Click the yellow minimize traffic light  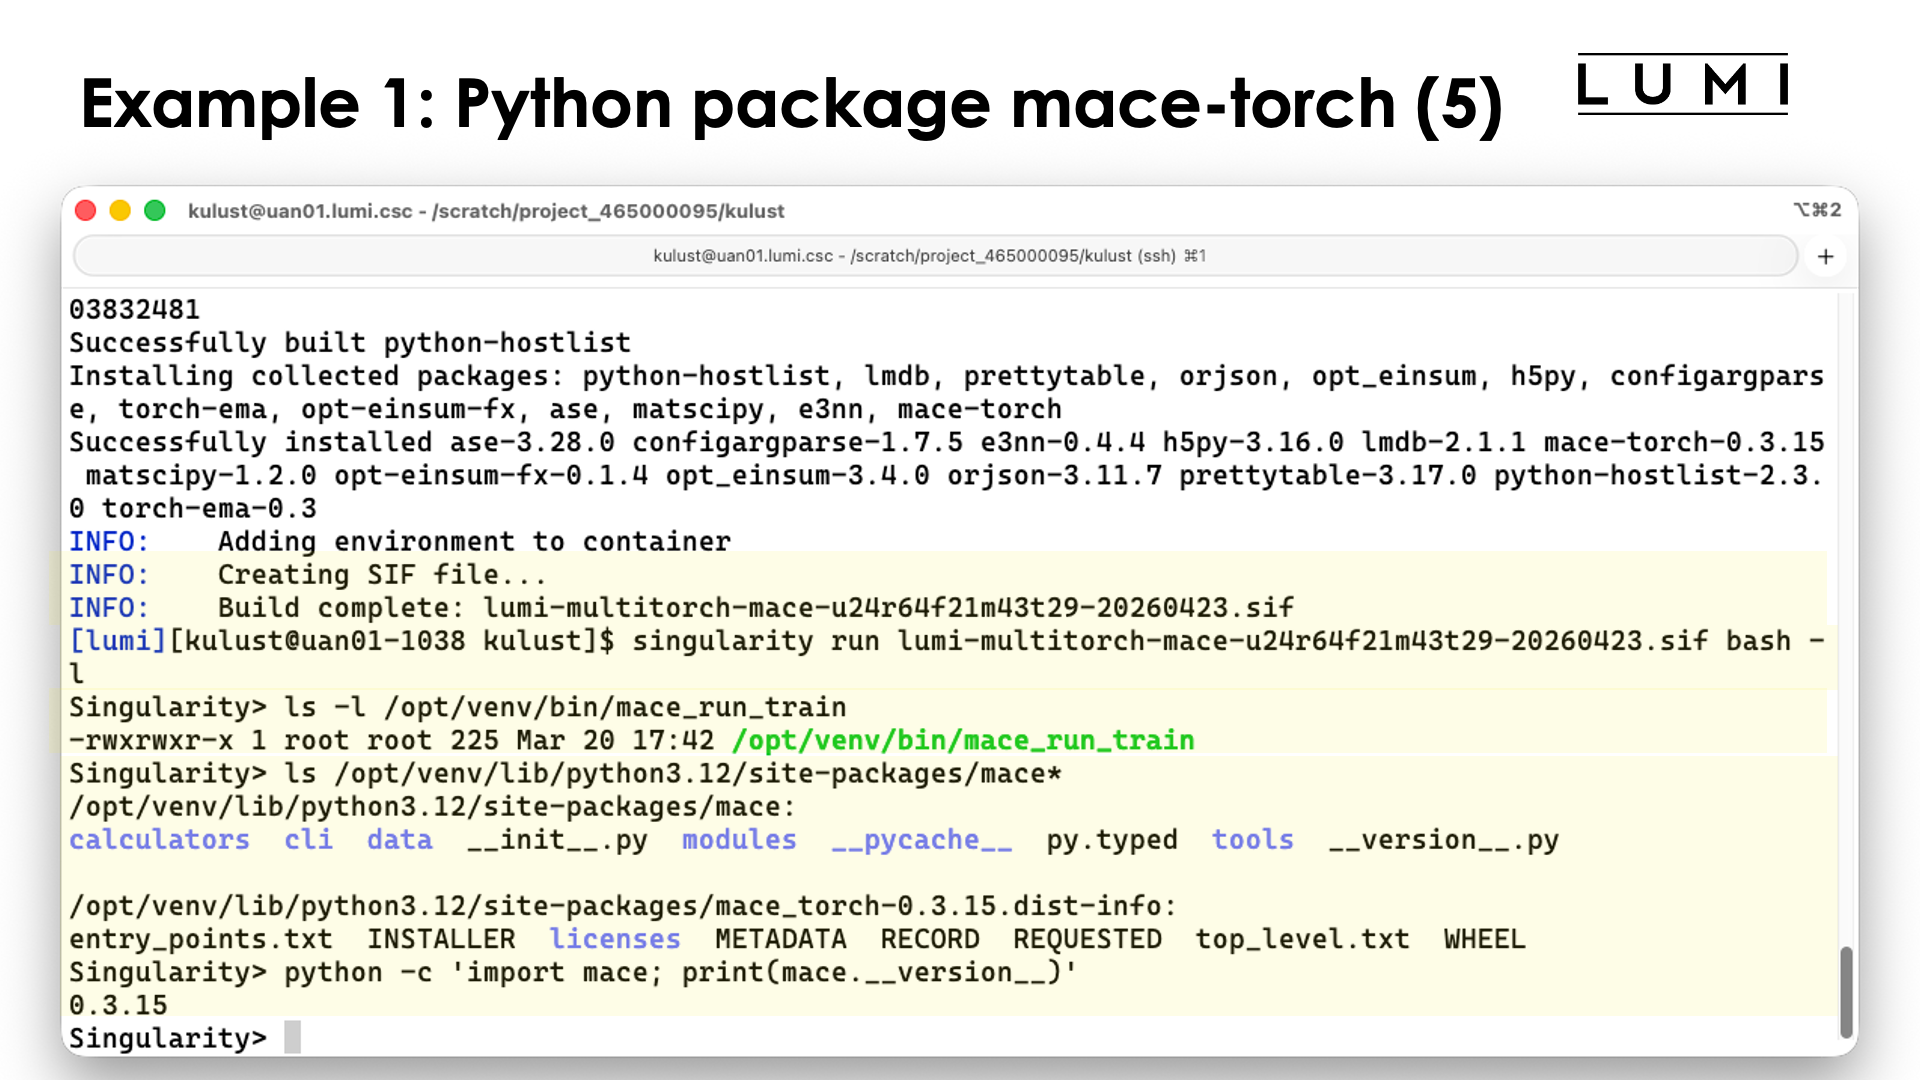(120, 211)
